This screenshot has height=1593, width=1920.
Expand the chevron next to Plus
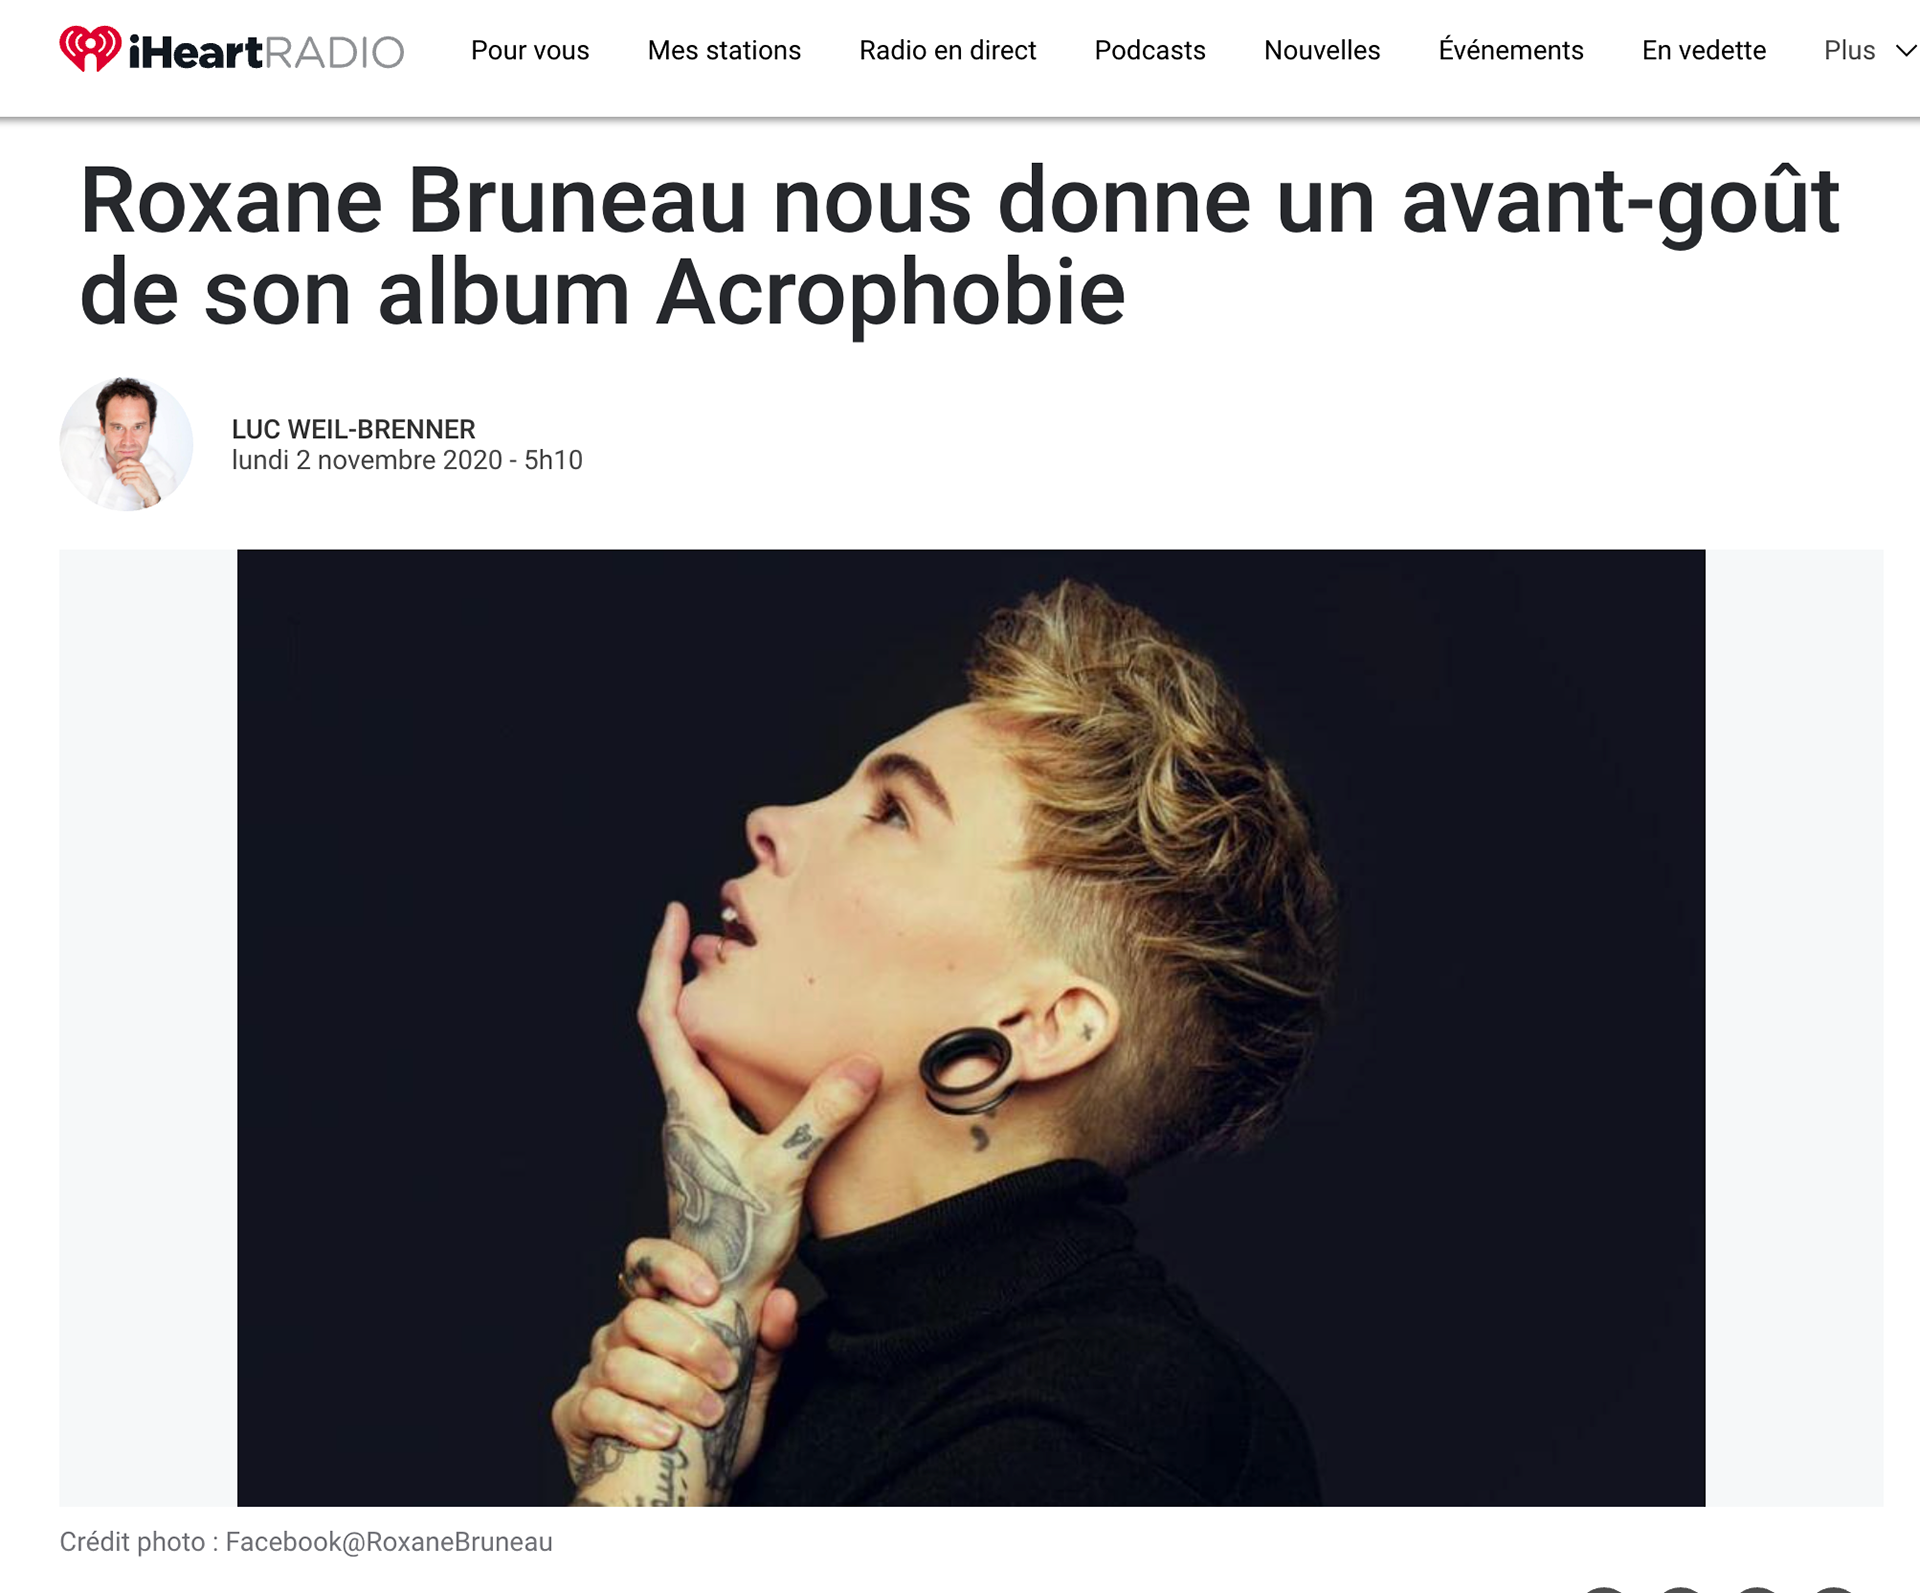point(1906,51)
